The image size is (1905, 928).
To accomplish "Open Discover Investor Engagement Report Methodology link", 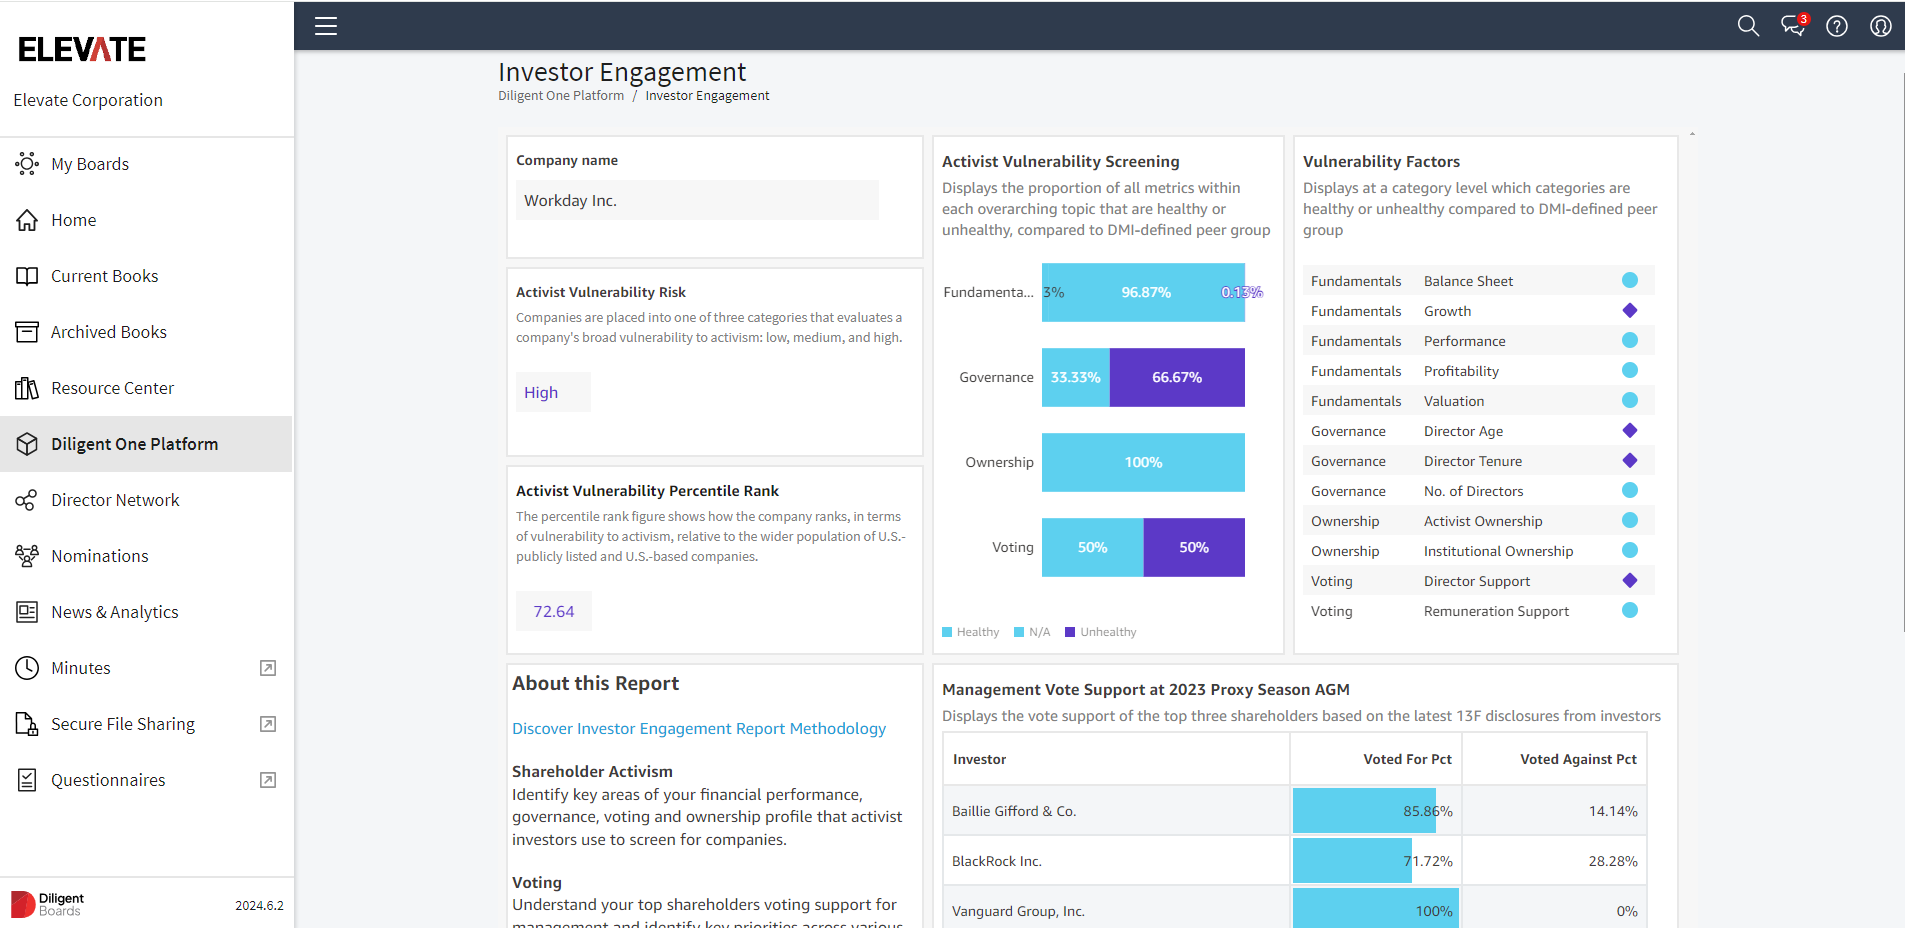I will click(x=699, y=729).
